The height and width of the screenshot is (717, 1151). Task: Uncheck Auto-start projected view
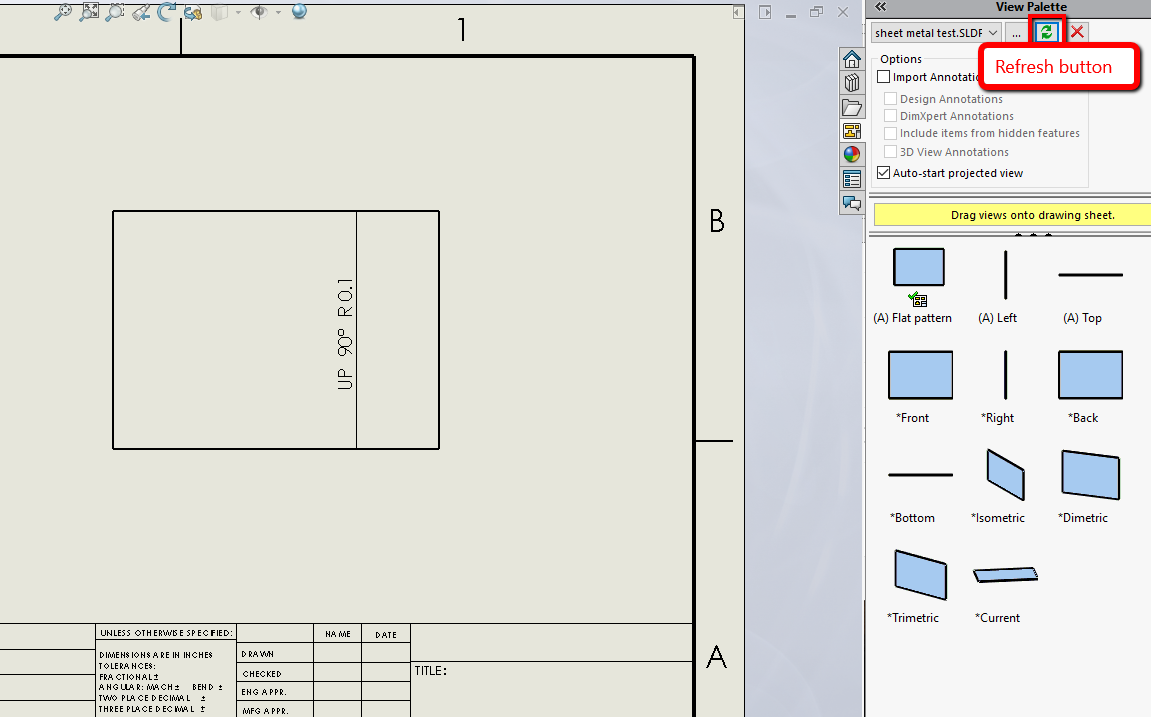883,173
